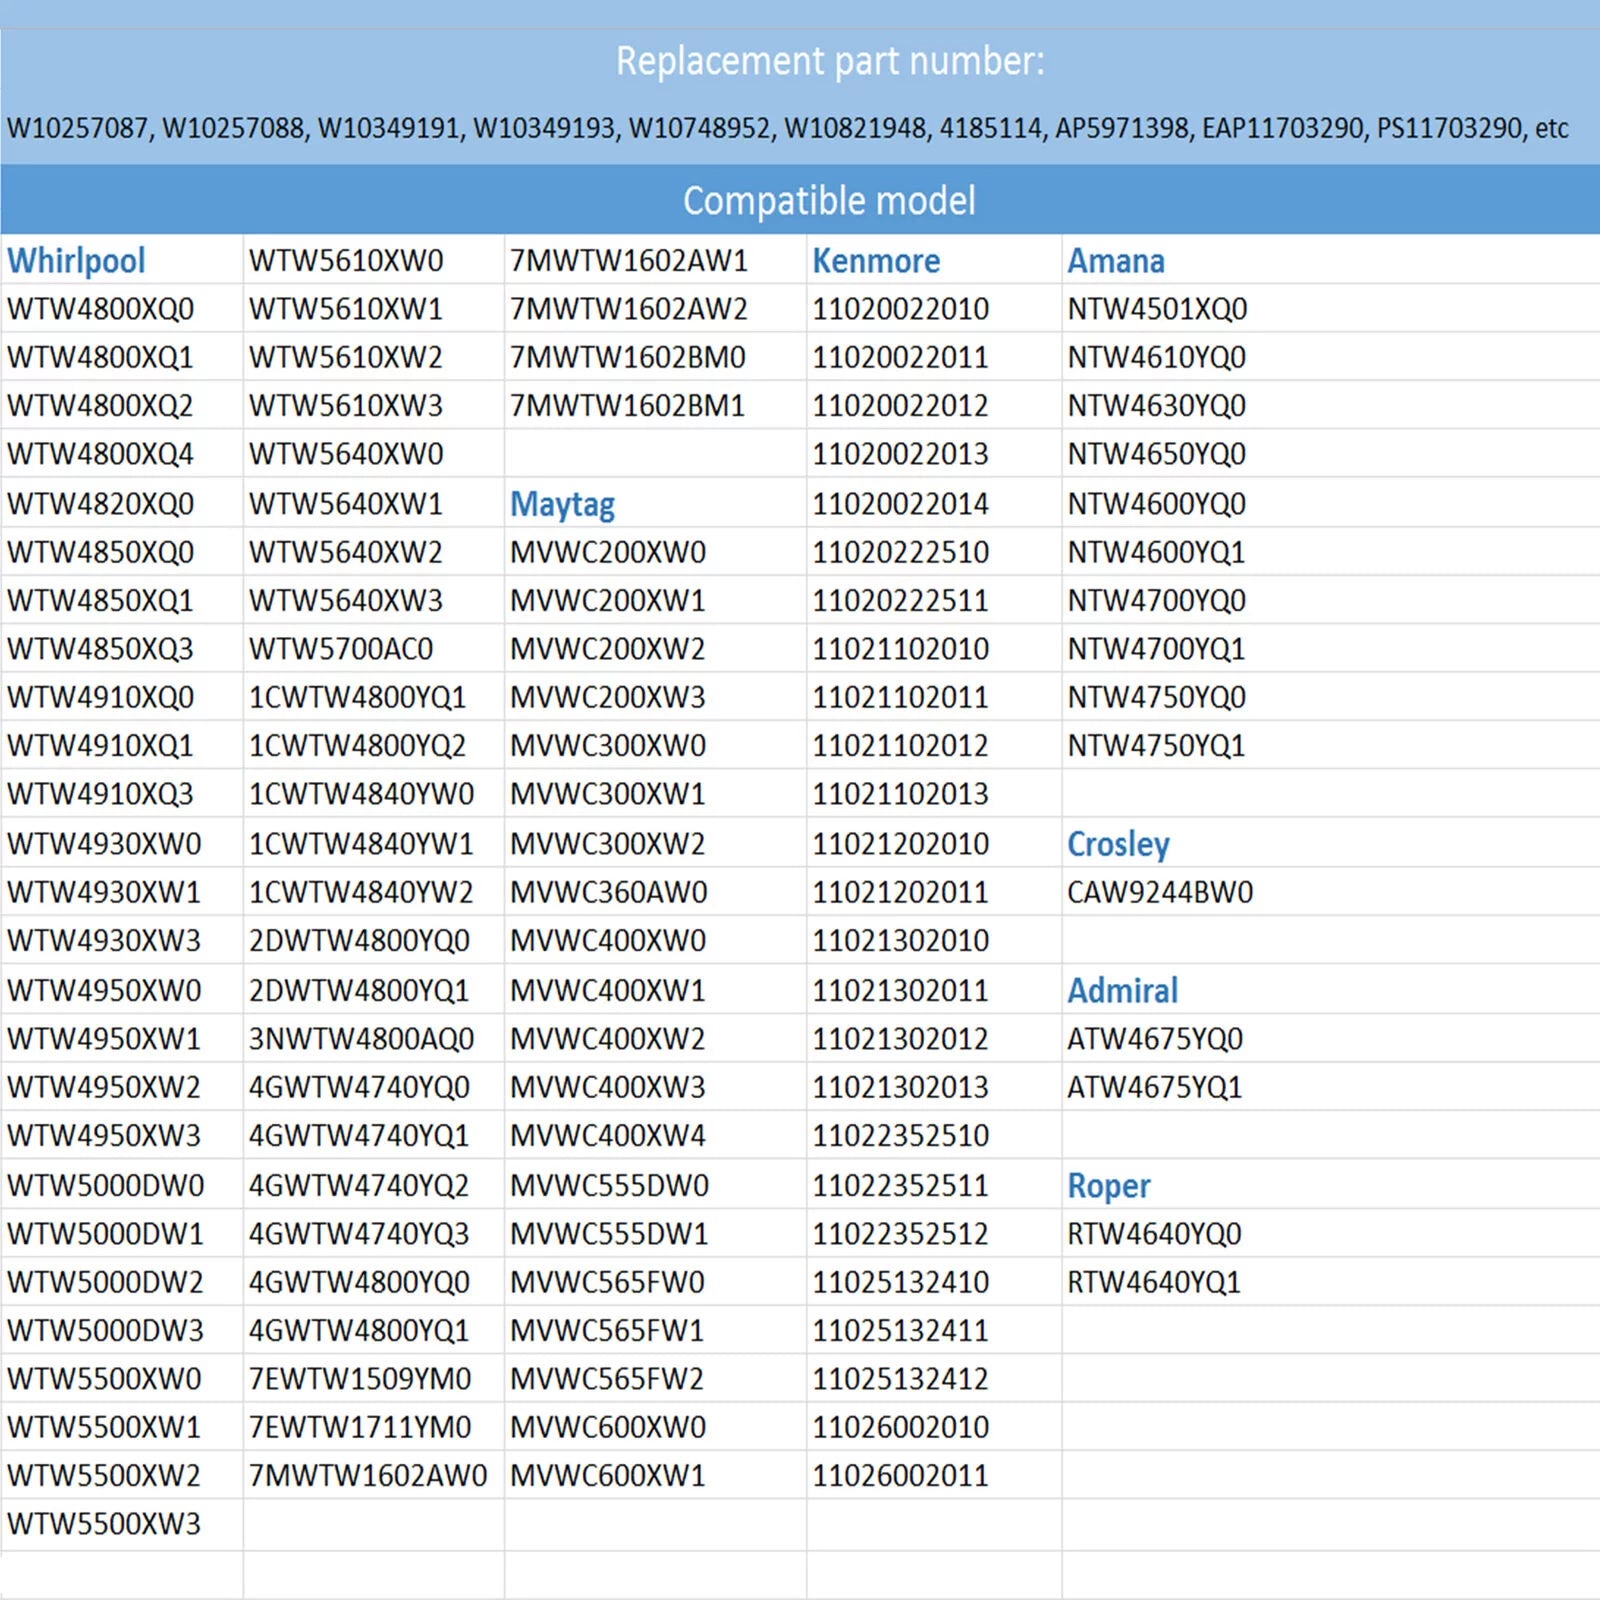Click the Crosley brand heading

coord(1118,844)
